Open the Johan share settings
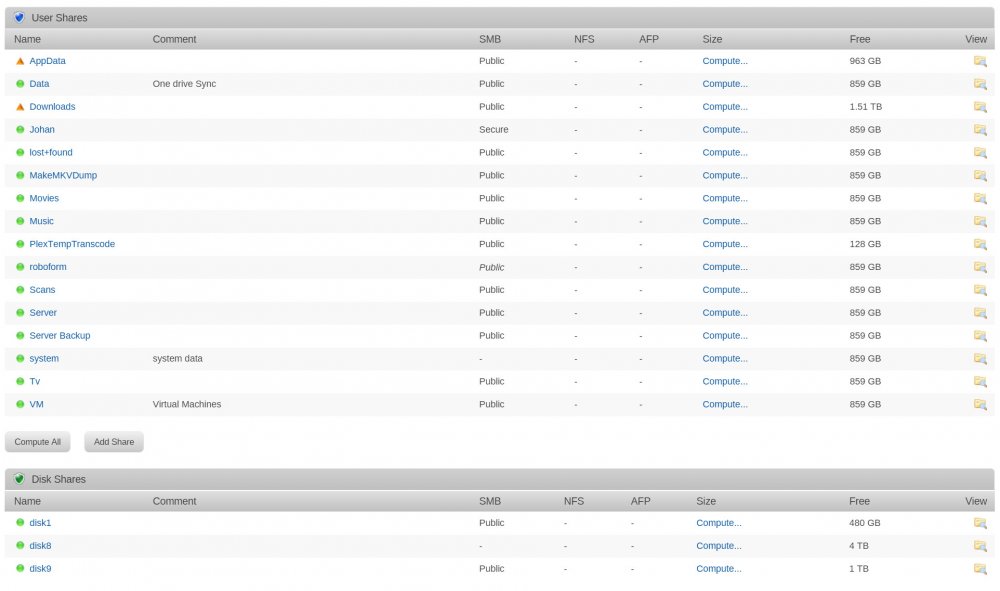This screenshot has height=591, width=1000. (42, 129)
